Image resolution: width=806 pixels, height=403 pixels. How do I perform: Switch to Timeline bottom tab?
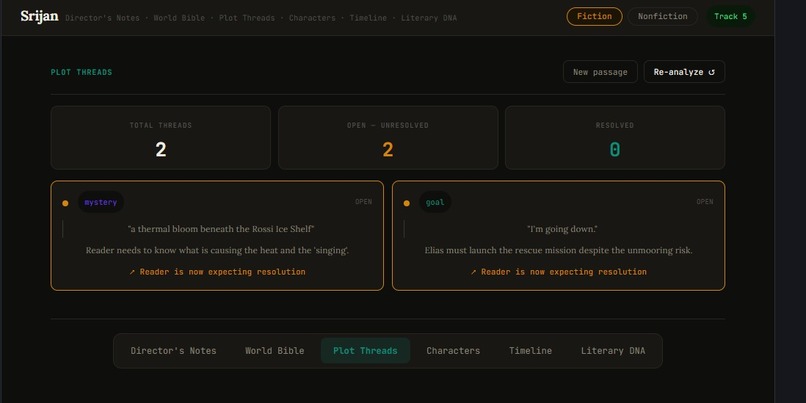click(x=530, y=351)
